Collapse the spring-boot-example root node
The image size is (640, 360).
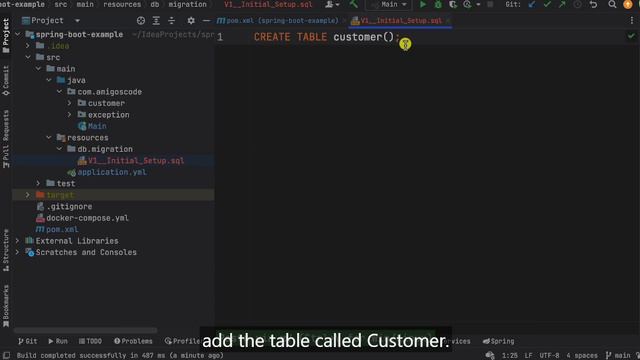18,34
